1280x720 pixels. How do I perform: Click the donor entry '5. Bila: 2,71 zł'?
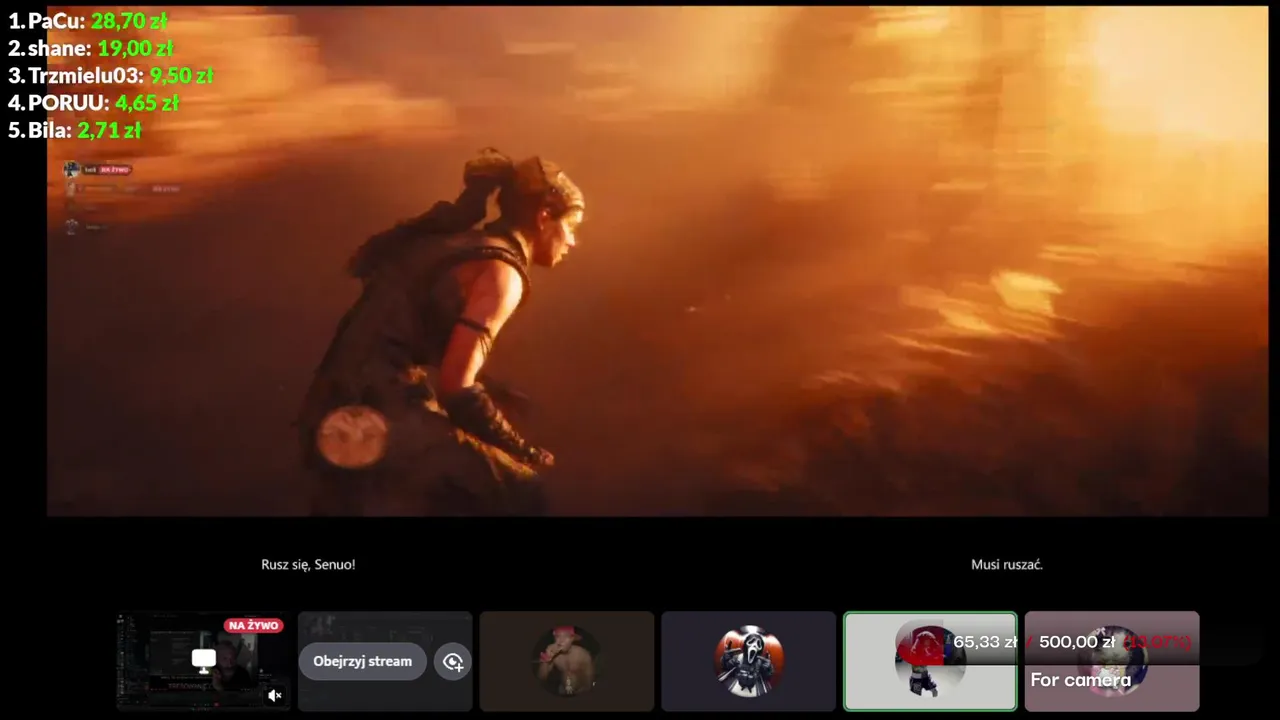[x=75, y=130]
